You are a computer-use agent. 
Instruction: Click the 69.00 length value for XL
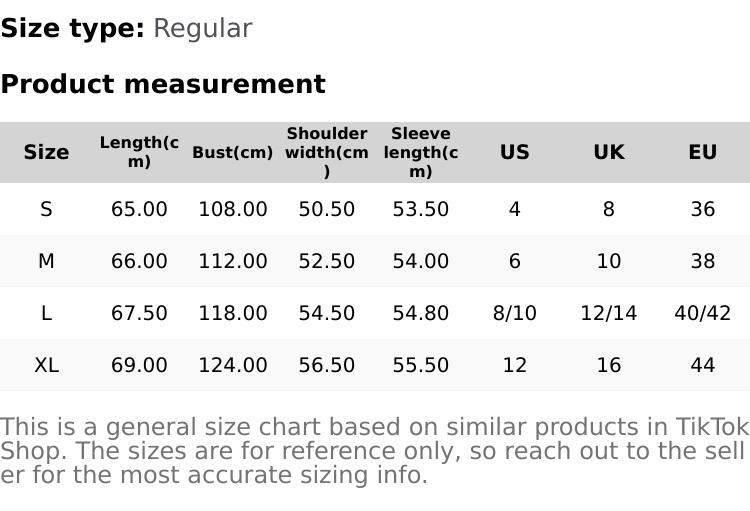pyautogui.click(x=139, y=365)
